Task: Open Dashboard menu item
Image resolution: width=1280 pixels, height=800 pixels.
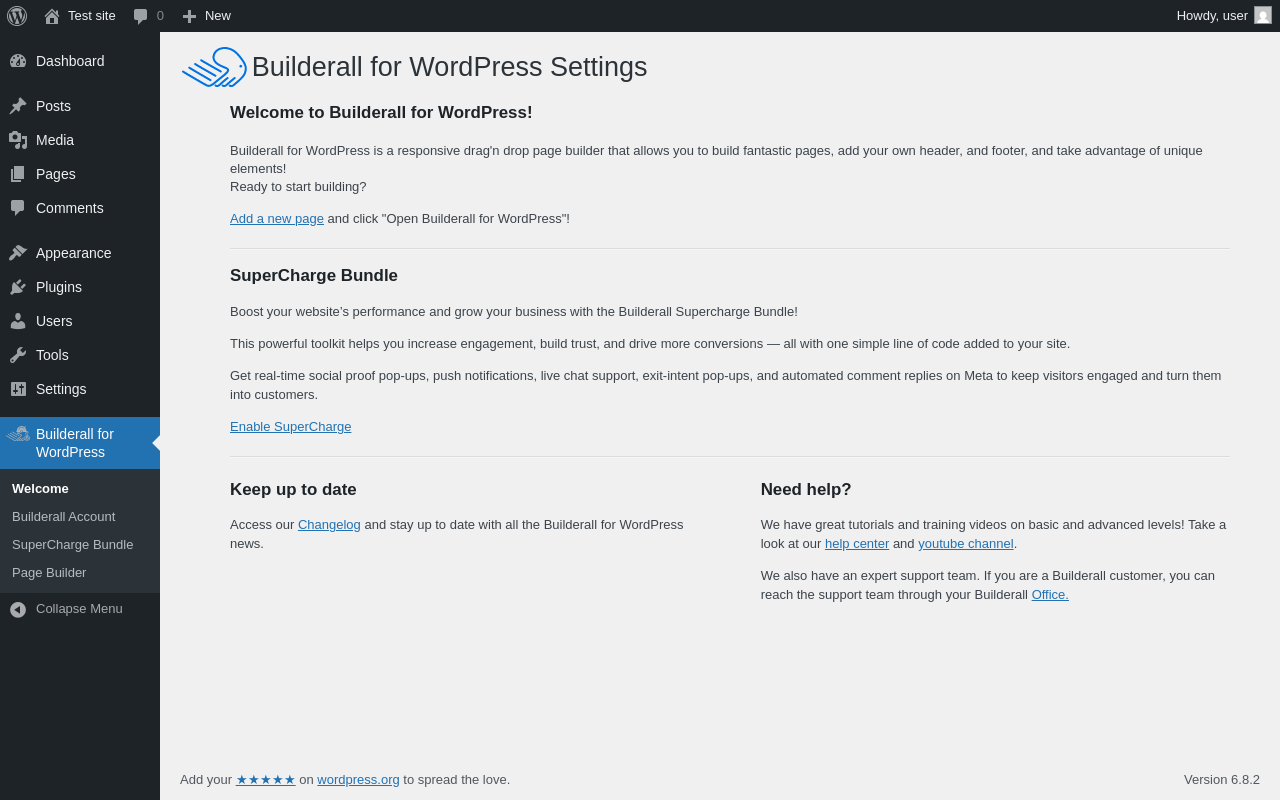Action: pyautogui.click(x=80, y=61)
